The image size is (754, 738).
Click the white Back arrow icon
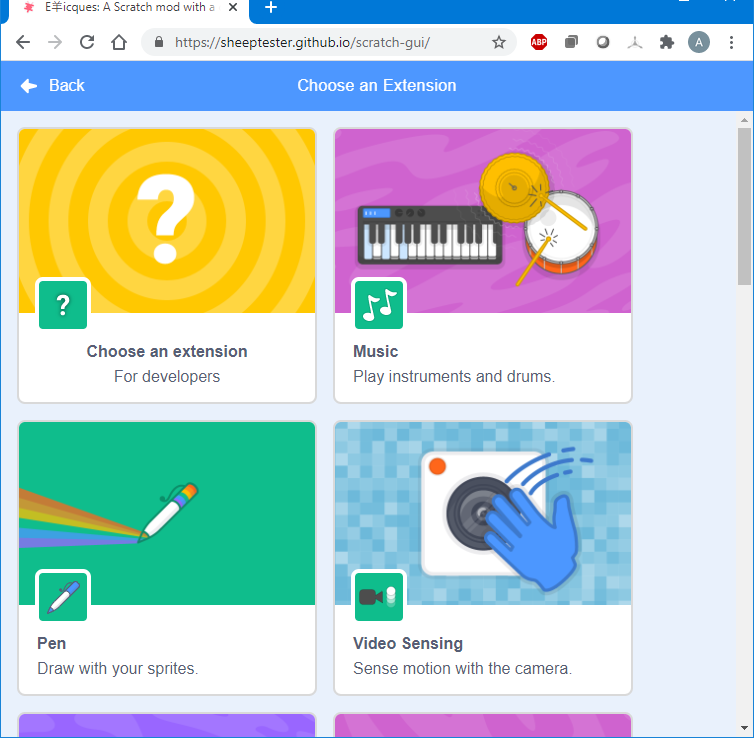coord(29,86)
